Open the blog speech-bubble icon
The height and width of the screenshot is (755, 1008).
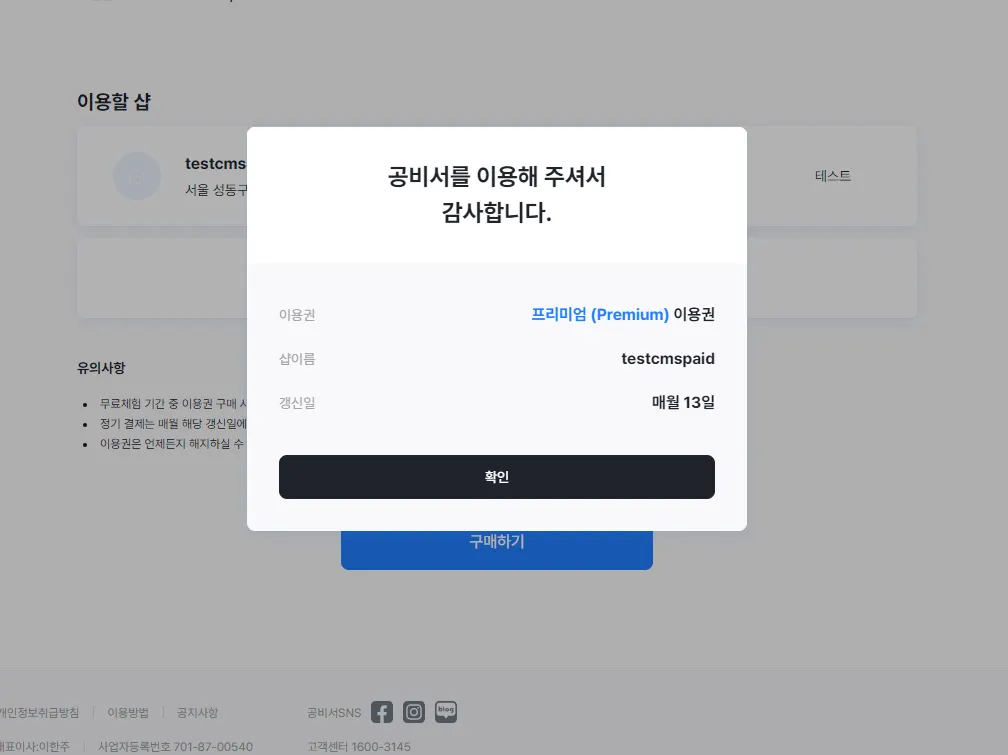pos(446,712)
